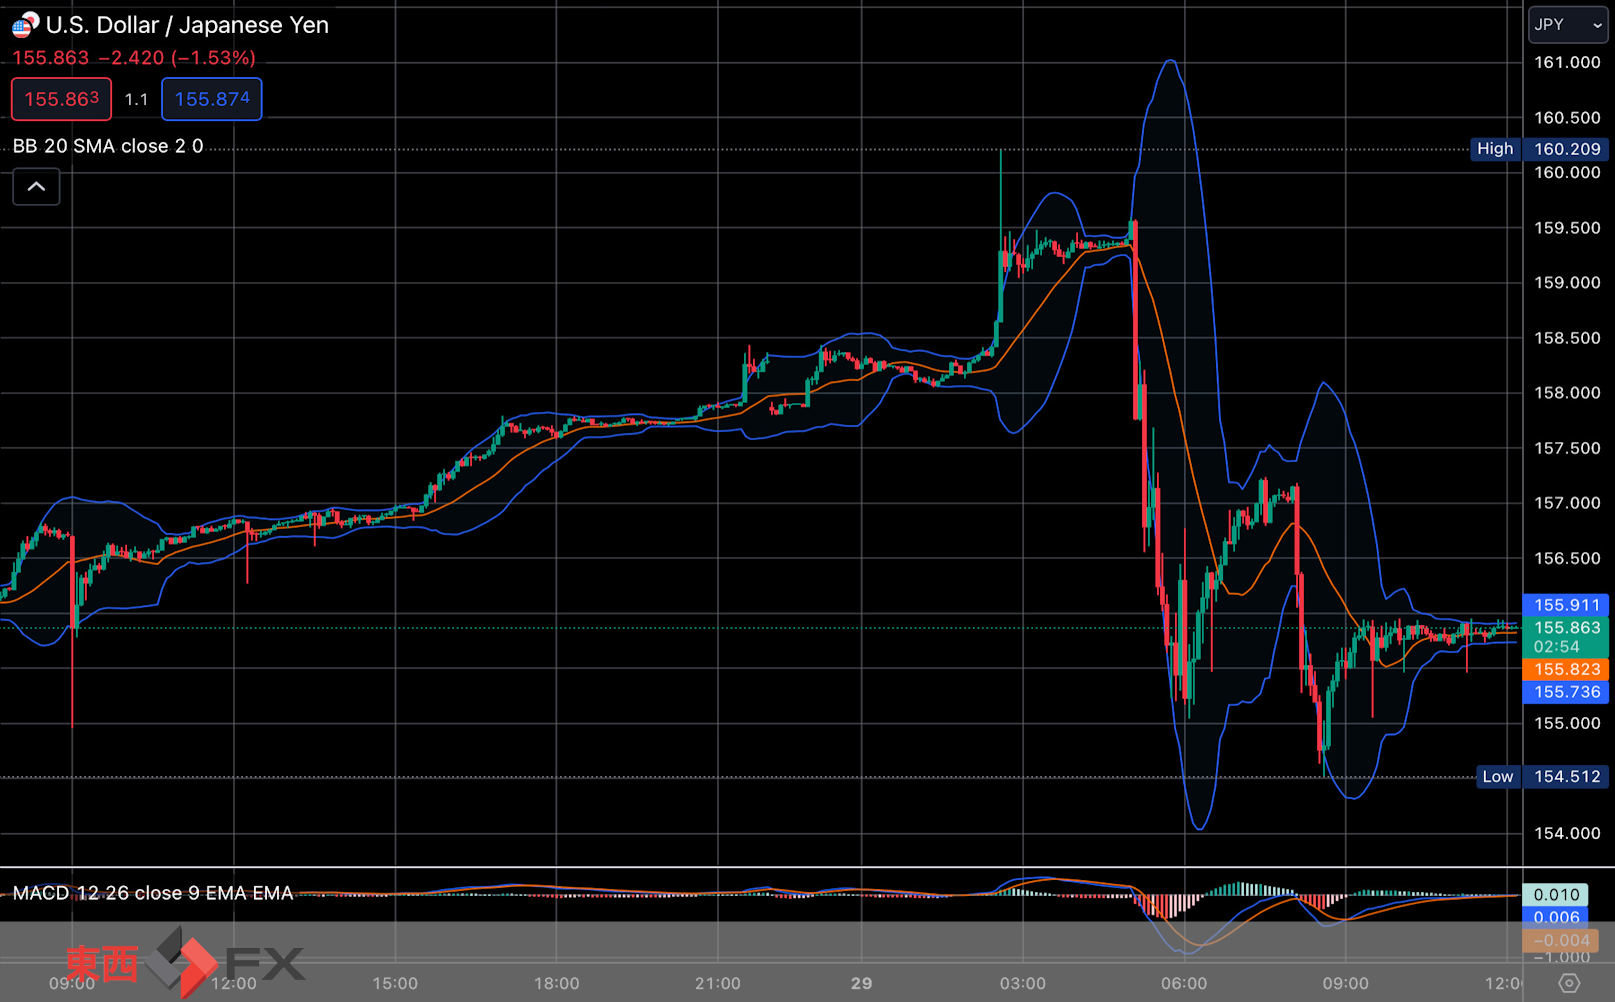Select the MACD 12 26 indicator legend

click(x=153, y=893)
